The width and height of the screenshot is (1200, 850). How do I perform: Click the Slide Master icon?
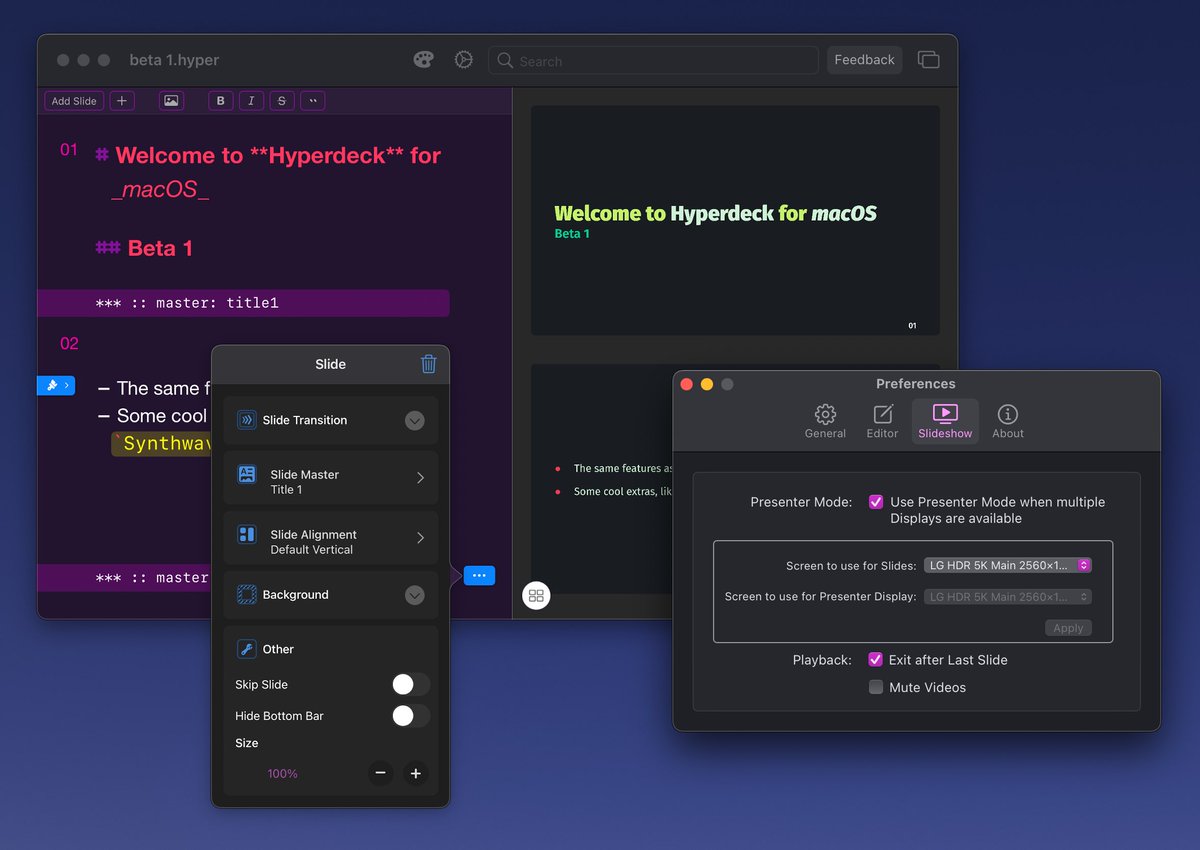tap(246, 475)
